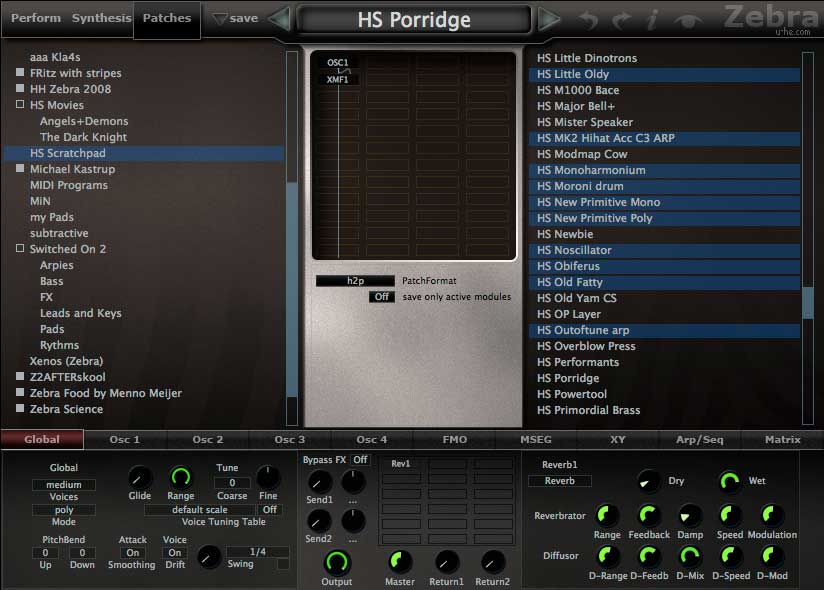Open the Osc 1 tab
This screenshot has width=824, height=590.
point(125,440)
